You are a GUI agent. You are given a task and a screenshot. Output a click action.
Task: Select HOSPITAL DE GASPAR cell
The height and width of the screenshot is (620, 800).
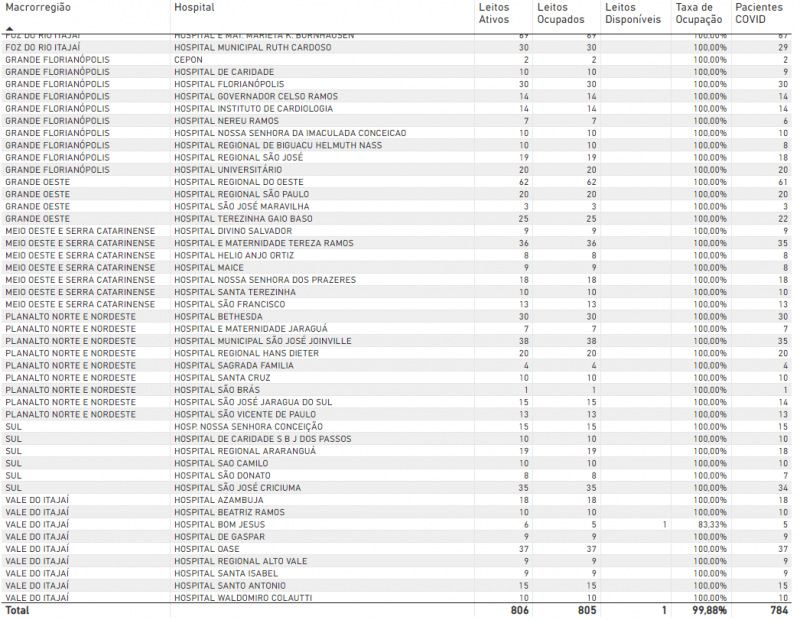coord(219,537)
